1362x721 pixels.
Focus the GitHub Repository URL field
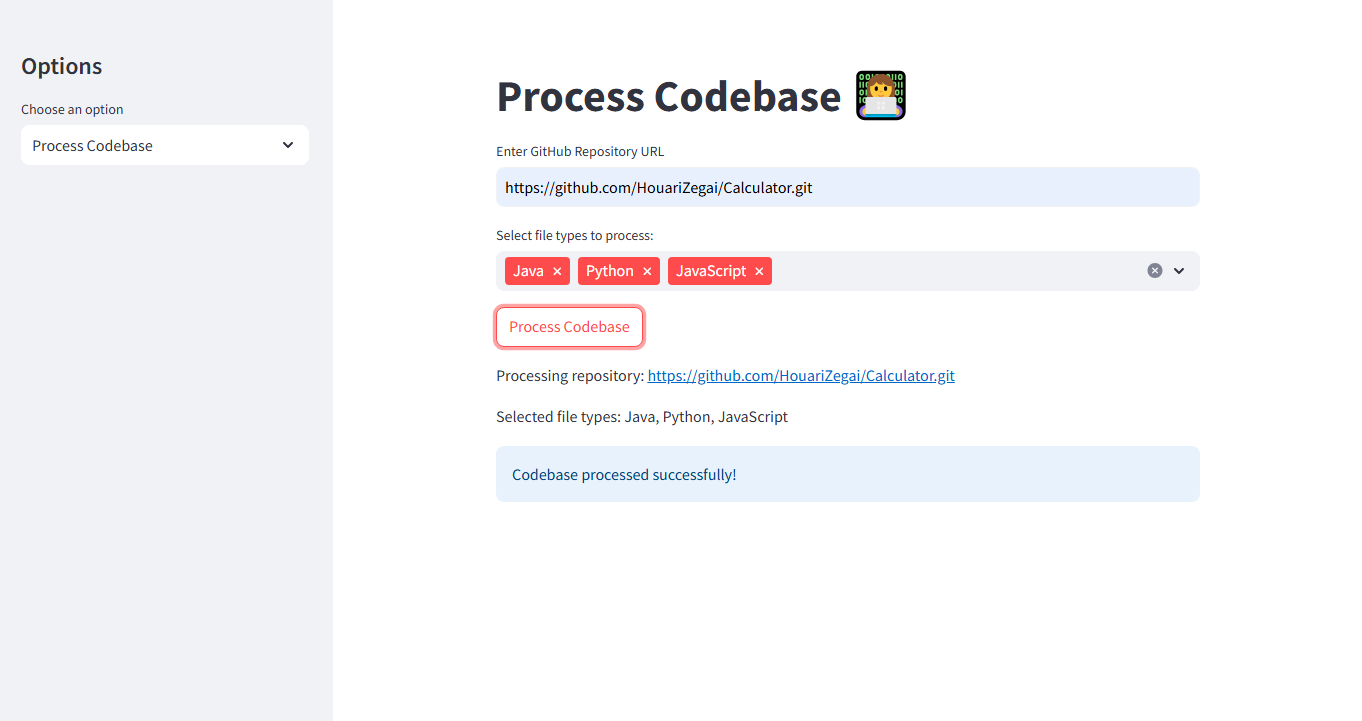[x=848, y=187]
